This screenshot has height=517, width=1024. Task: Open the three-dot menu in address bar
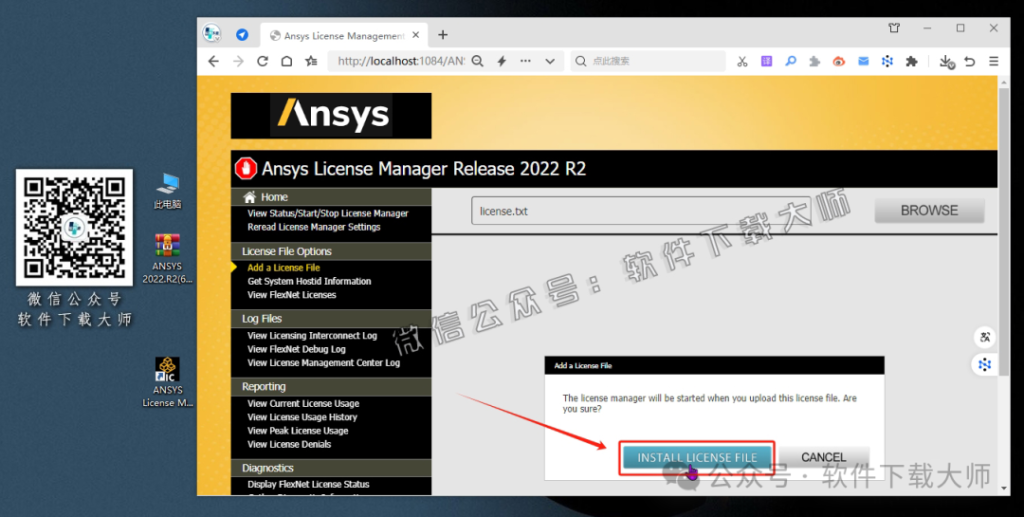pos(526,61)
